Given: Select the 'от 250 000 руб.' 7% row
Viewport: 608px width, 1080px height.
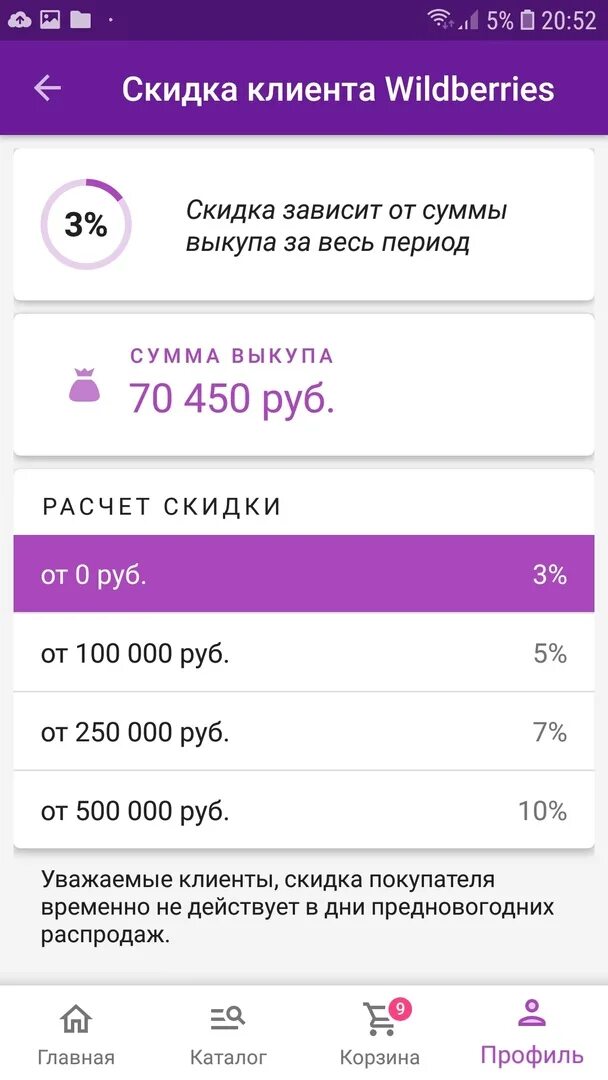Looking at the screenshot, I should tap(304, 731).
